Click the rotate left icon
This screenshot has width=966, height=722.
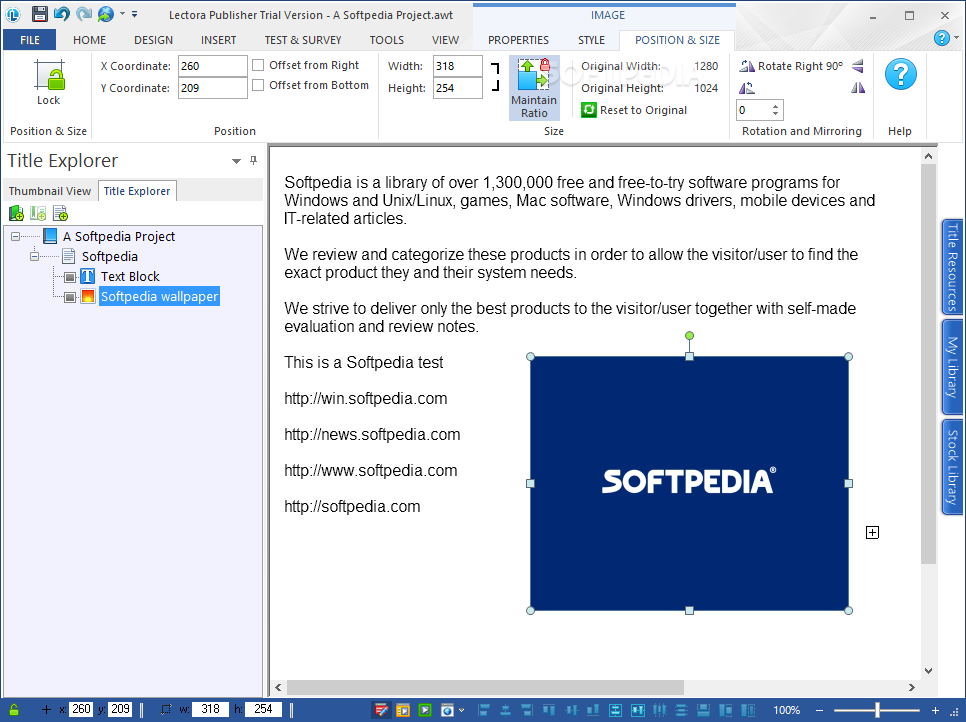tap(747, 88)
